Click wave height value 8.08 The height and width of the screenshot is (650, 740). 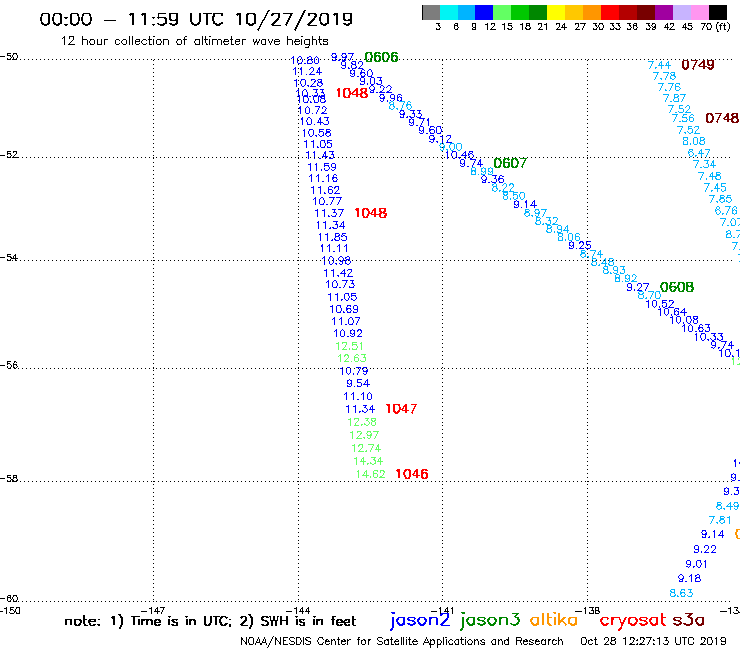pyautogui.click(x=693, y=141)
